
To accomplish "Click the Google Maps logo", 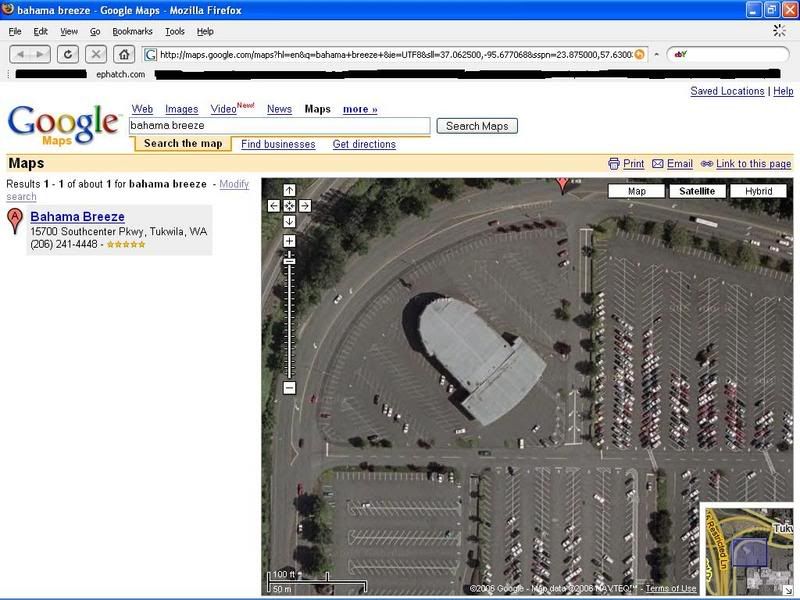I will pos(63,125).
